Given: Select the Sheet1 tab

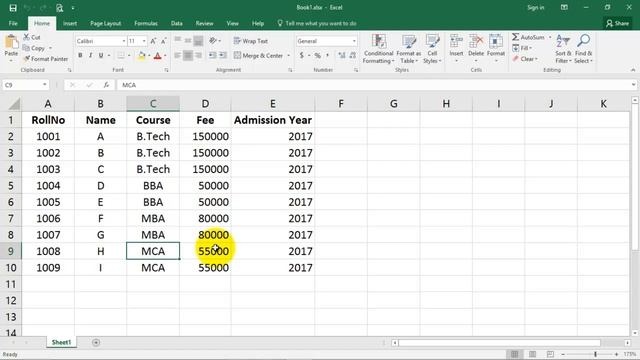Looking at the screenshot, I should [x=61, y=342].
